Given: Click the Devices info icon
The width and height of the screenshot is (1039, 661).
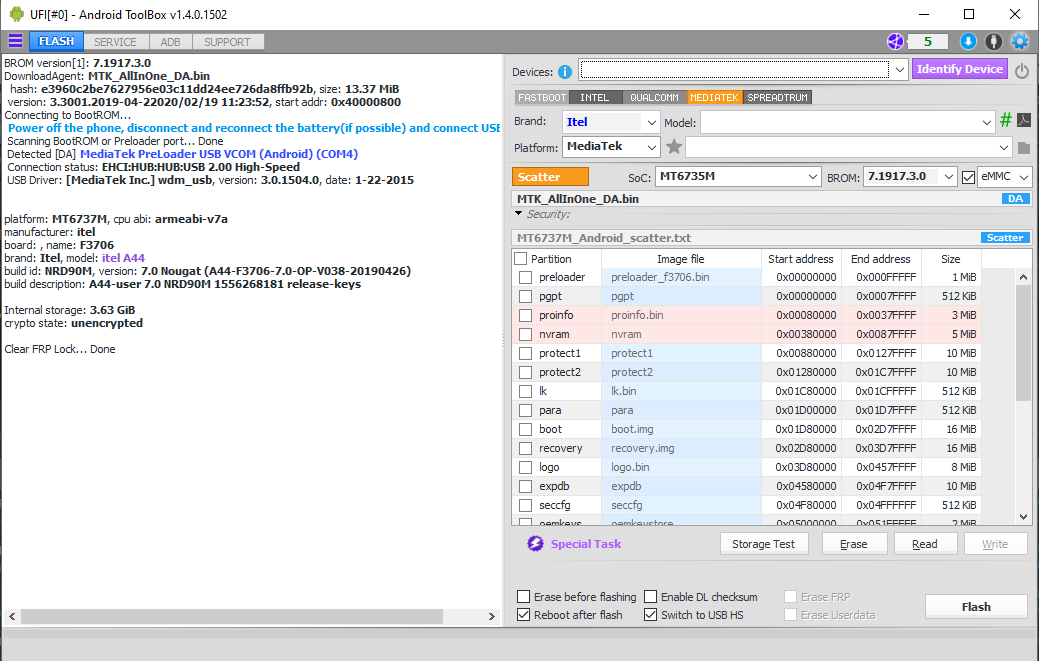Looking at the screenshot, I should [565, 72].
